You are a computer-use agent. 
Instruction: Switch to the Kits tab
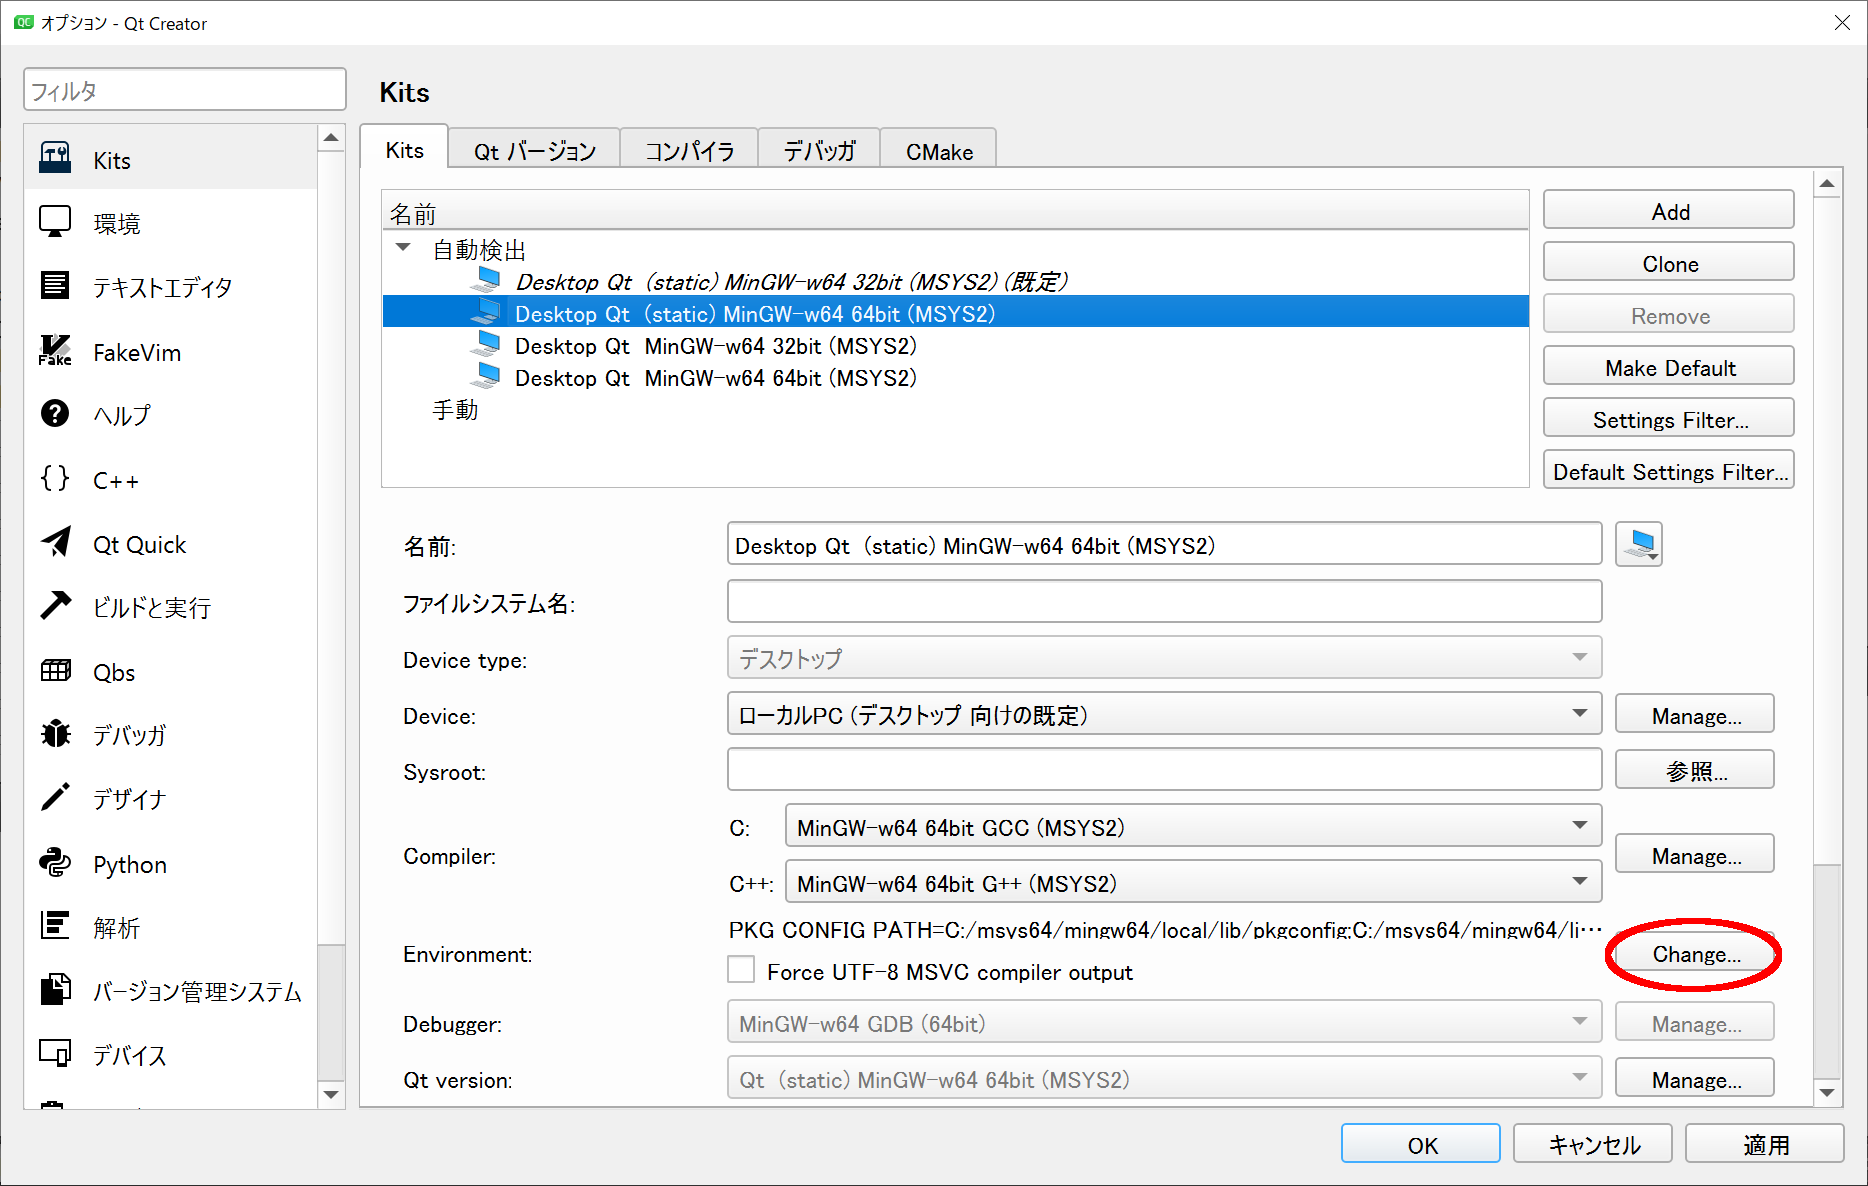pyautogui.click(x=404, y=148)
